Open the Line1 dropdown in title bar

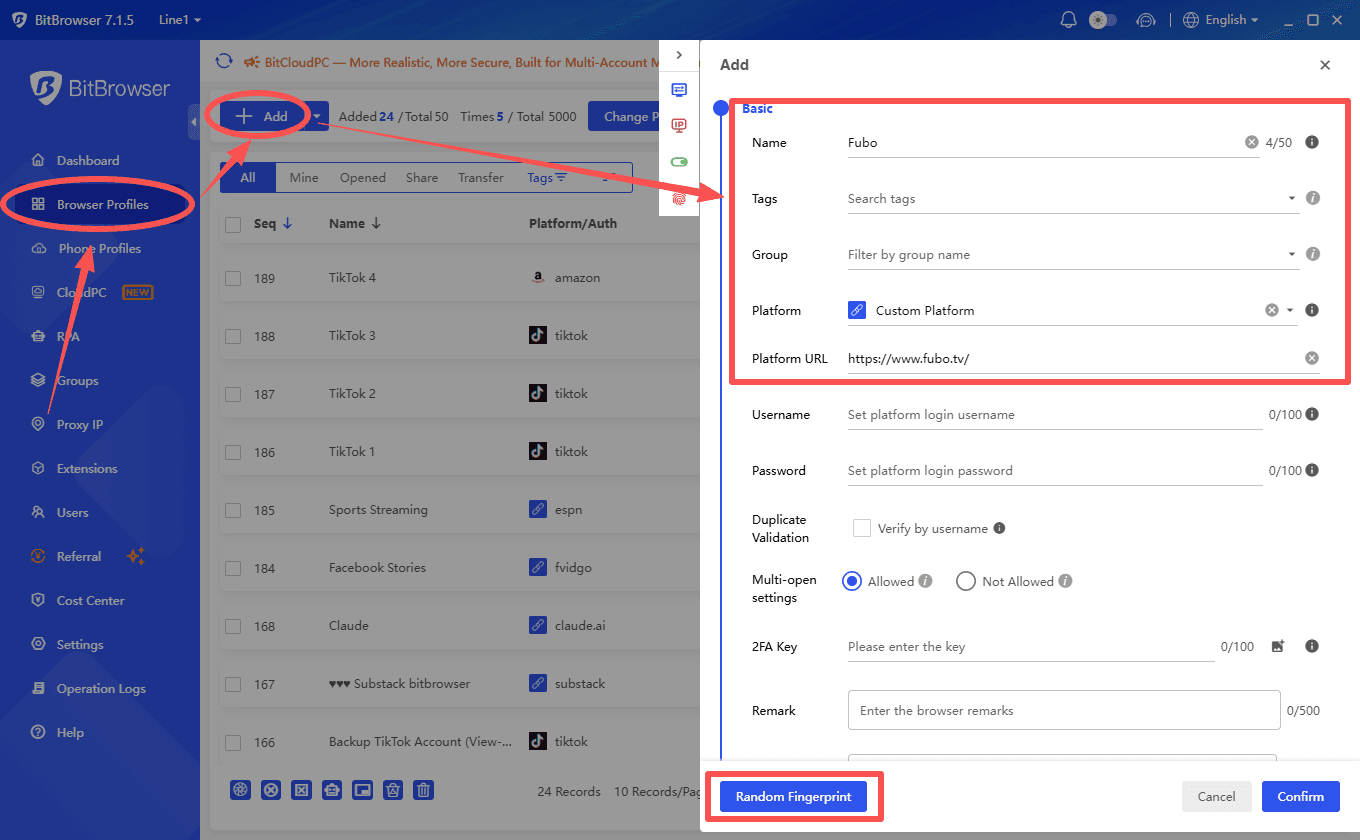(180, 20)
